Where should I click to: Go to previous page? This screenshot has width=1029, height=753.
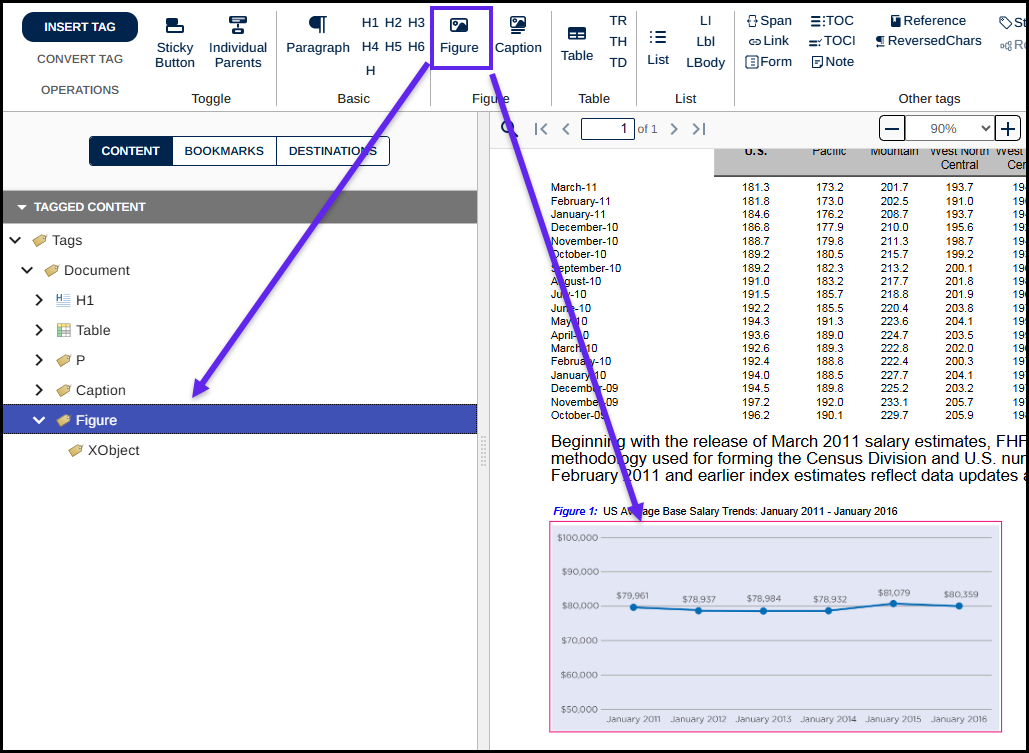pyautogui.click(x=566, y=129)
